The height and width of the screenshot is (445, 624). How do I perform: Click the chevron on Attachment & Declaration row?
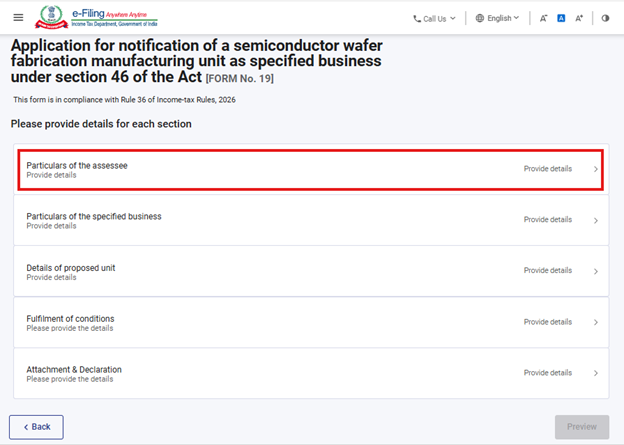596,373
